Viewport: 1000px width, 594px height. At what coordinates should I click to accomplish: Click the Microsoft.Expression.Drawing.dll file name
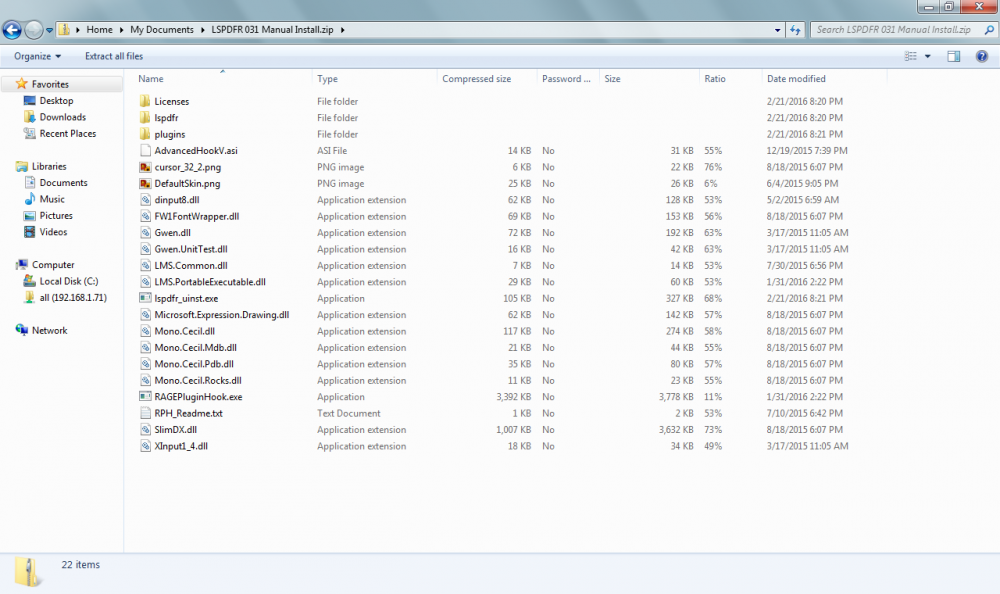pos(221,315)
